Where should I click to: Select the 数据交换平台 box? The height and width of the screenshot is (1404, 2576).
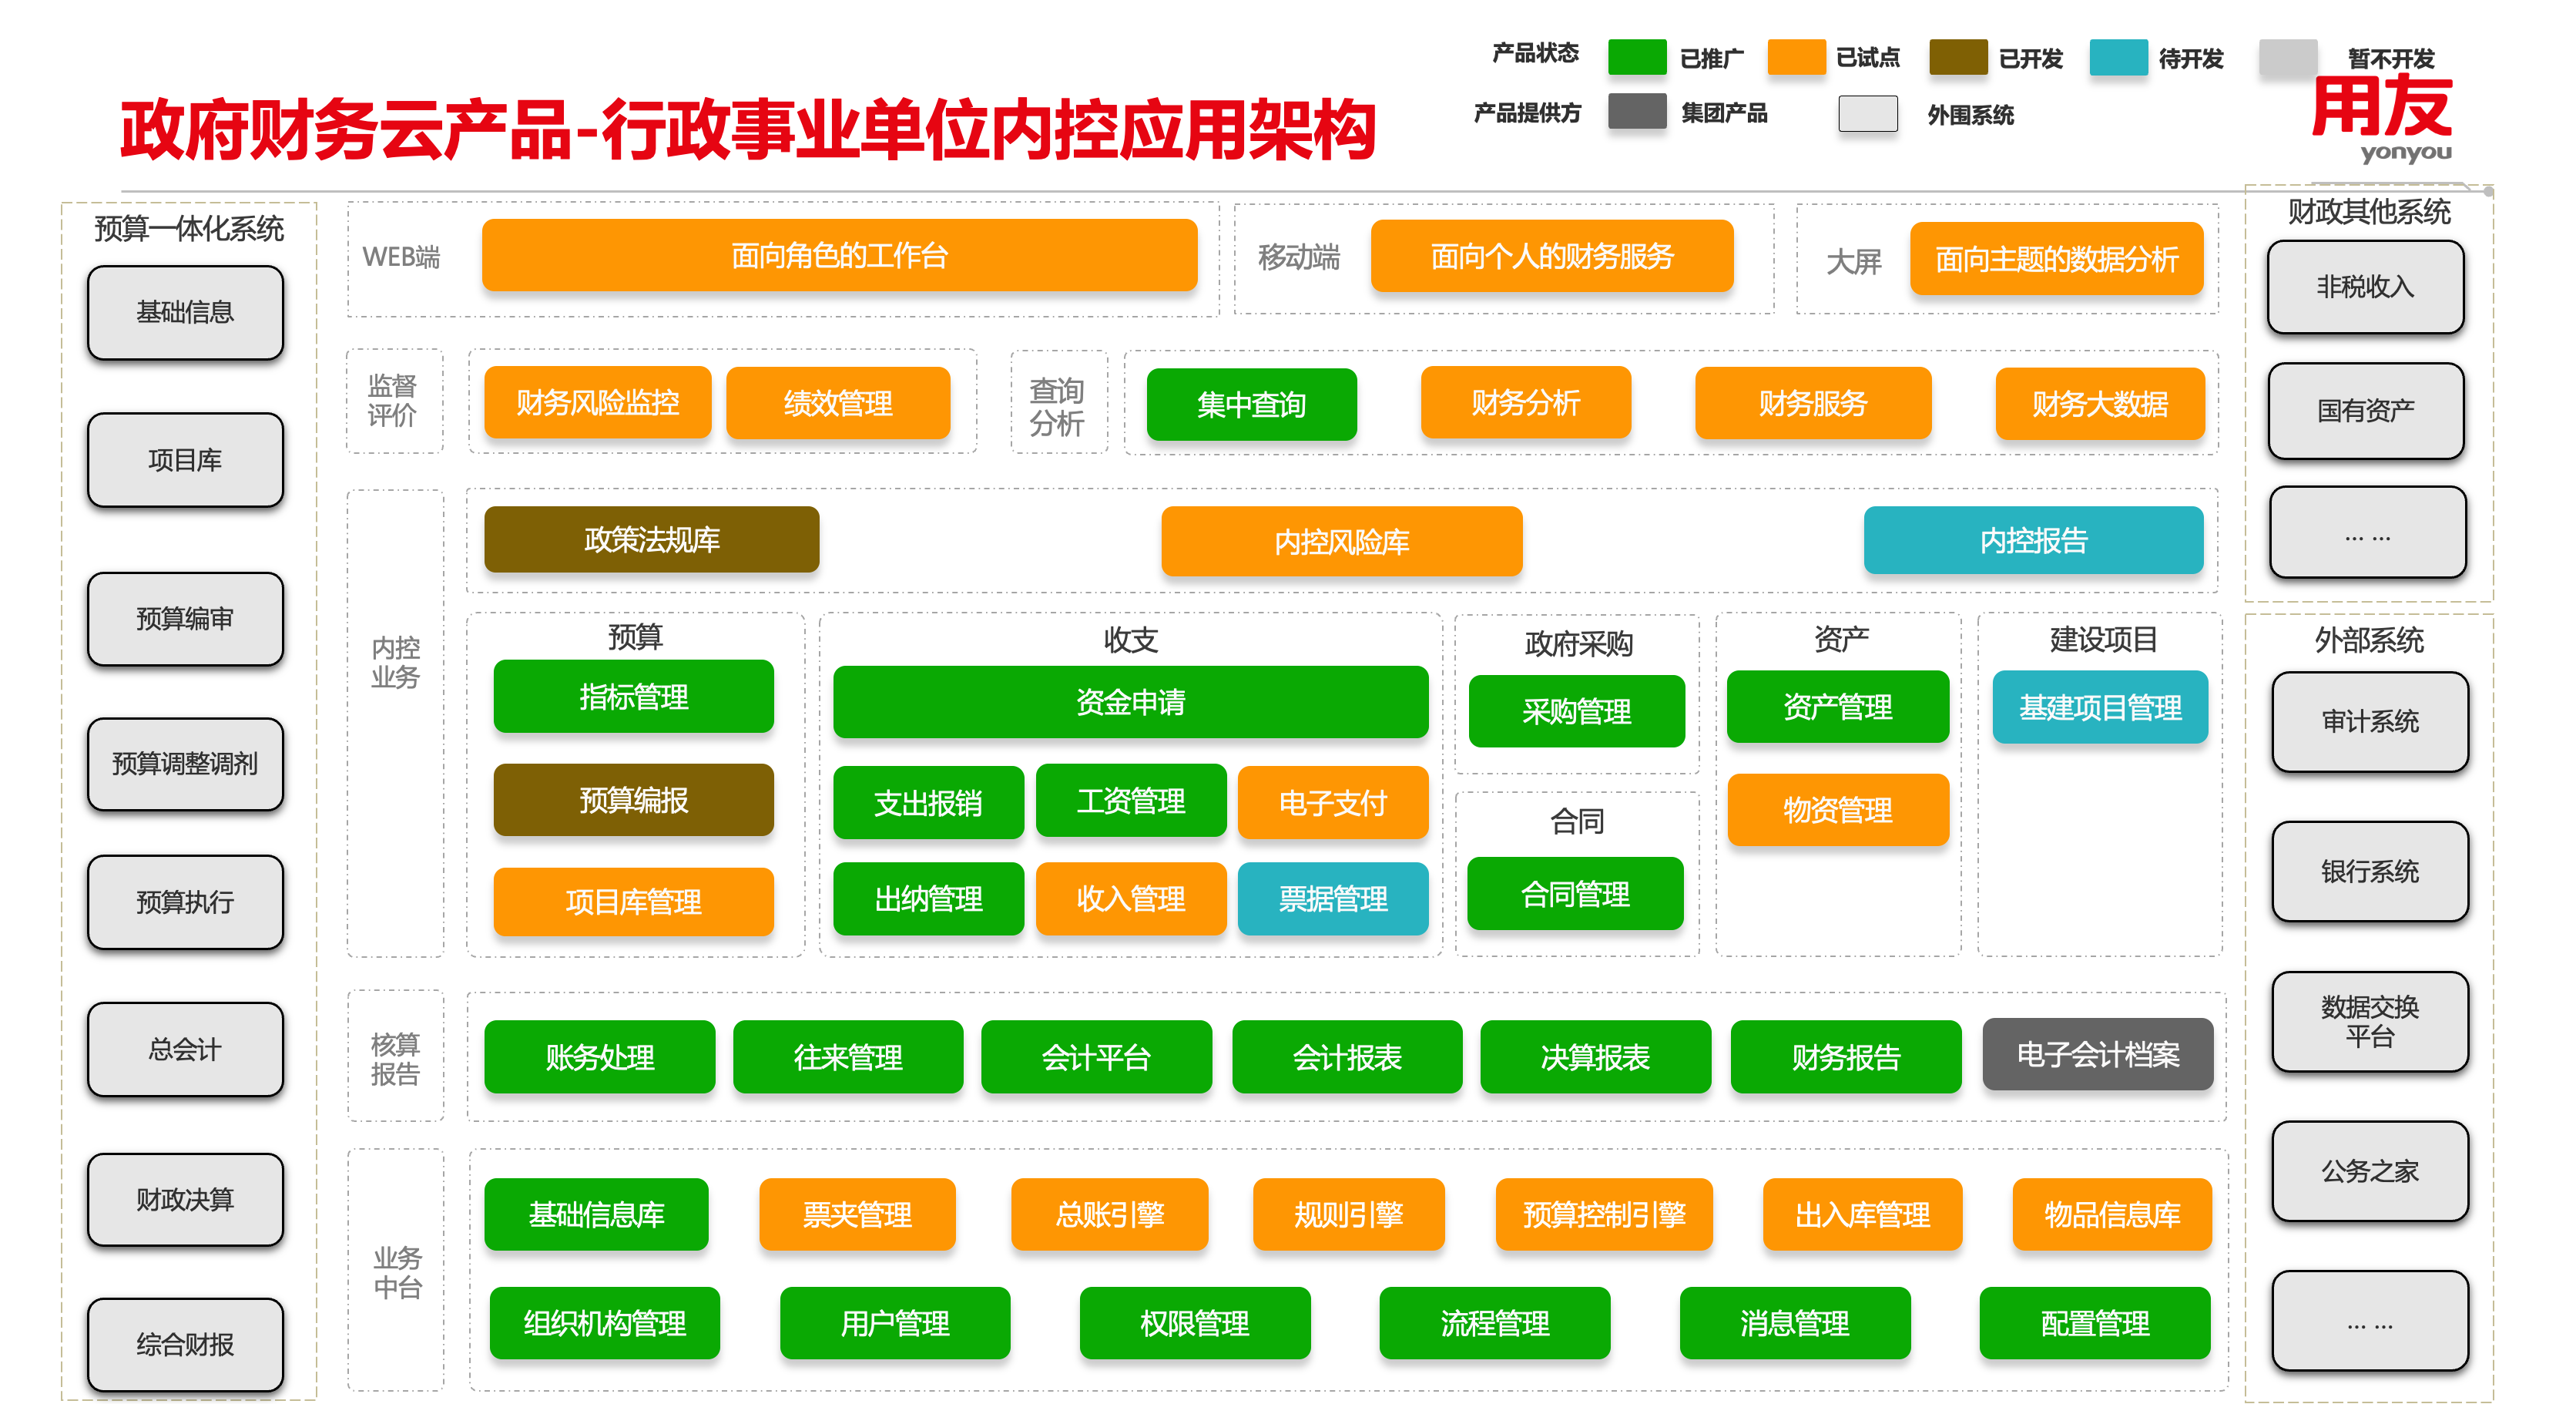pos(2369,1021)
